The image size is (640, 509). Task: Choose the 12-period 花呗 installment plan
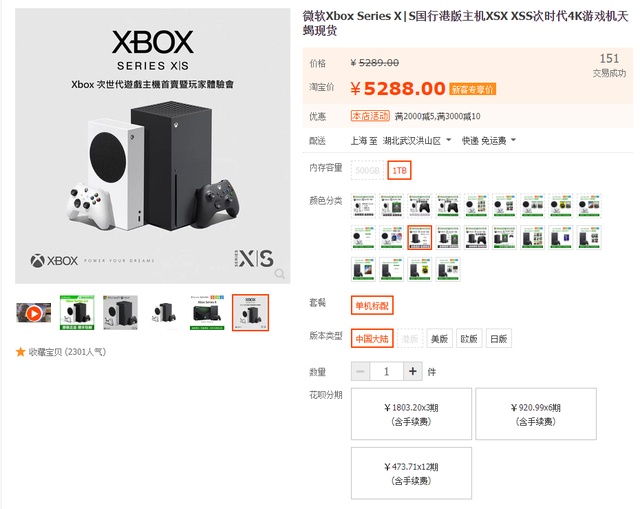tap(411, 473)
